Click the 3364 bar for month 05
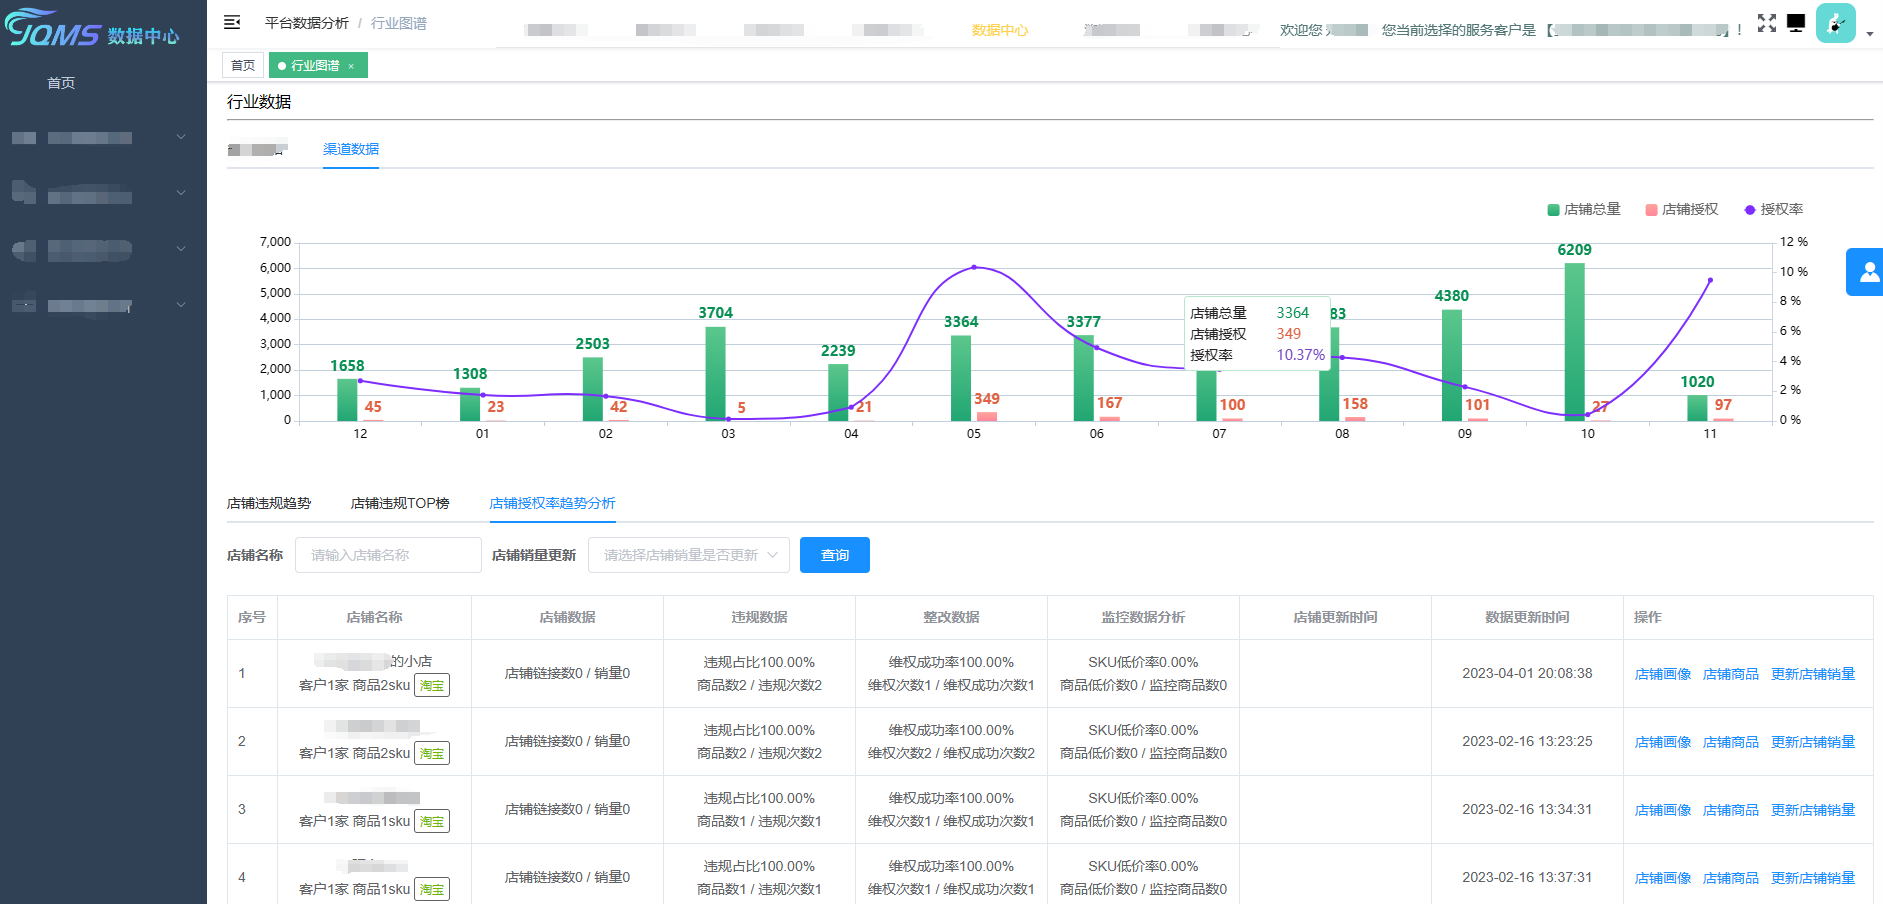The width and height of the screenshot is (1883, 904). point(961,378)
